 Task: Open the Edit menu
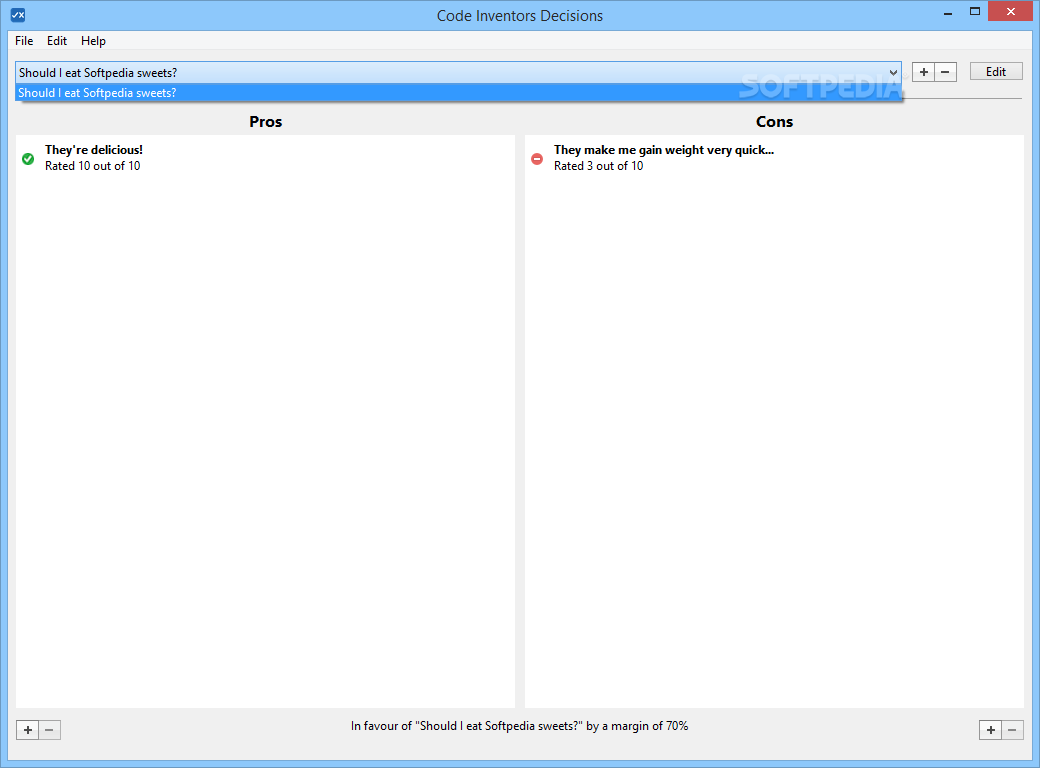tap(56, 40)
